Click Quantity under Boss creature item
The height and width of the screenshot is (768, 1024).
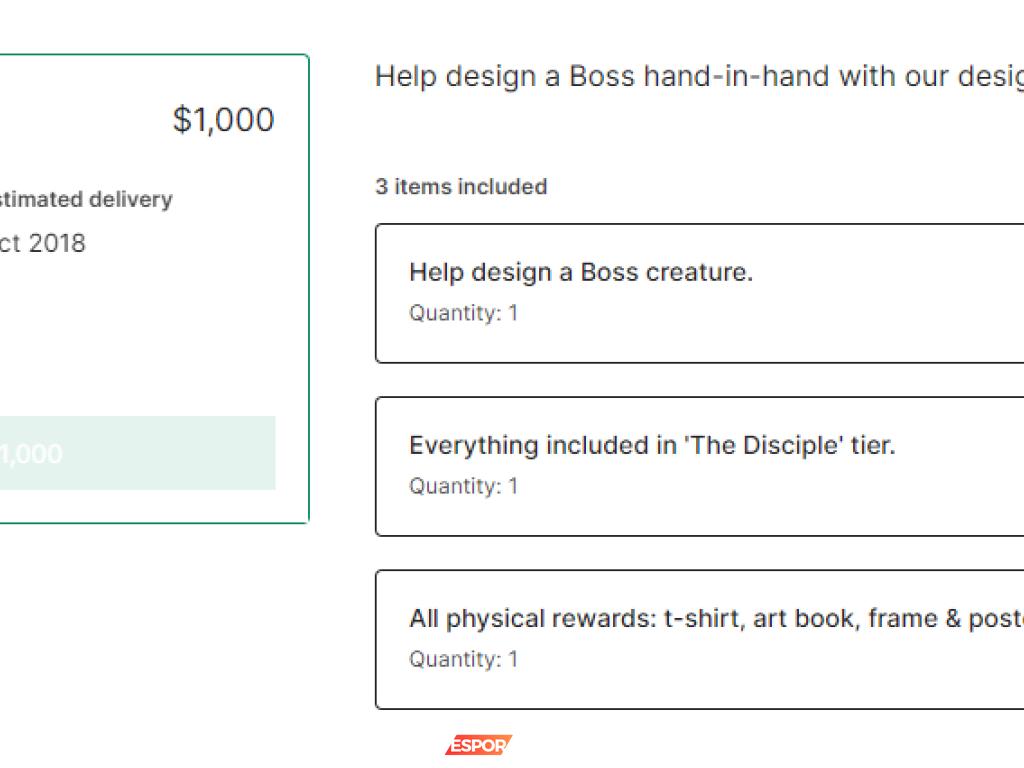464,313
